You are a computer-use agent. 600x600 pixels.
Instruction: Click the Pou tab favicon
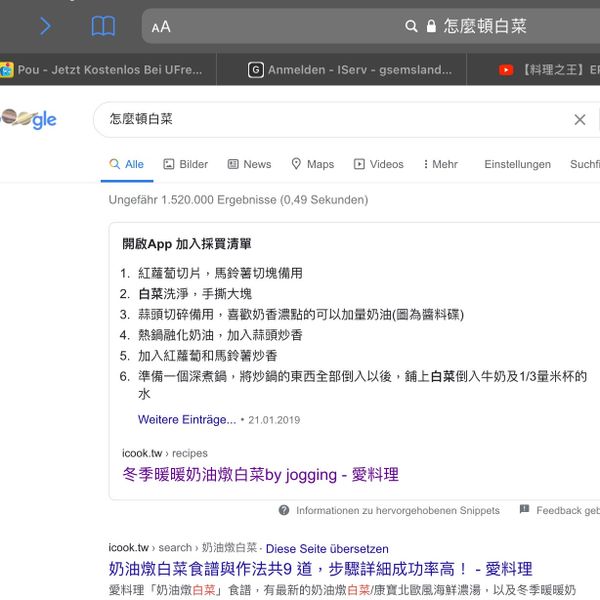pos(7,70)
